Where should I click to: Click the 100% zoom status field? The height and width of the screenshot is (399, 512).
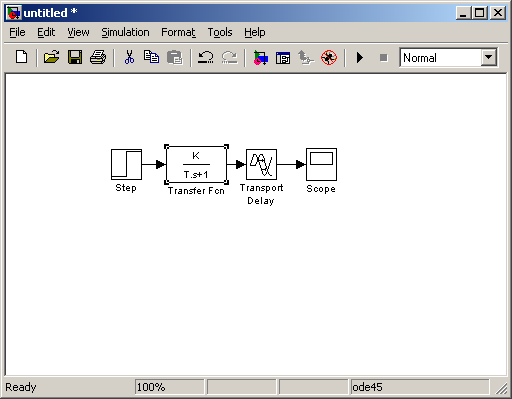coord(169,387)
